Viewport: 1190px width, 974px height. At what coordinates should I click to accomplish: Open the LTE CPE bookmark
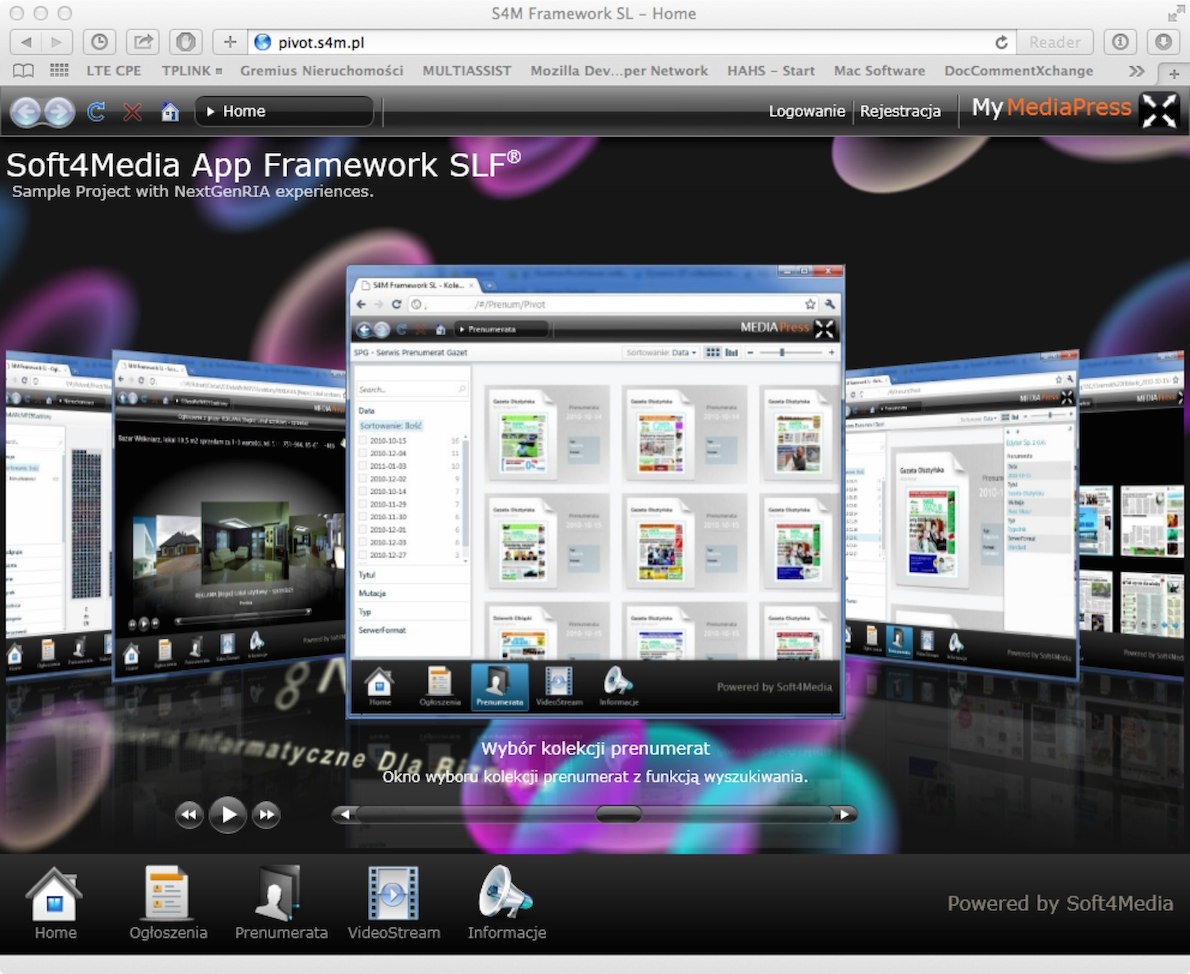pyautogui.click(x=114, y=71)
